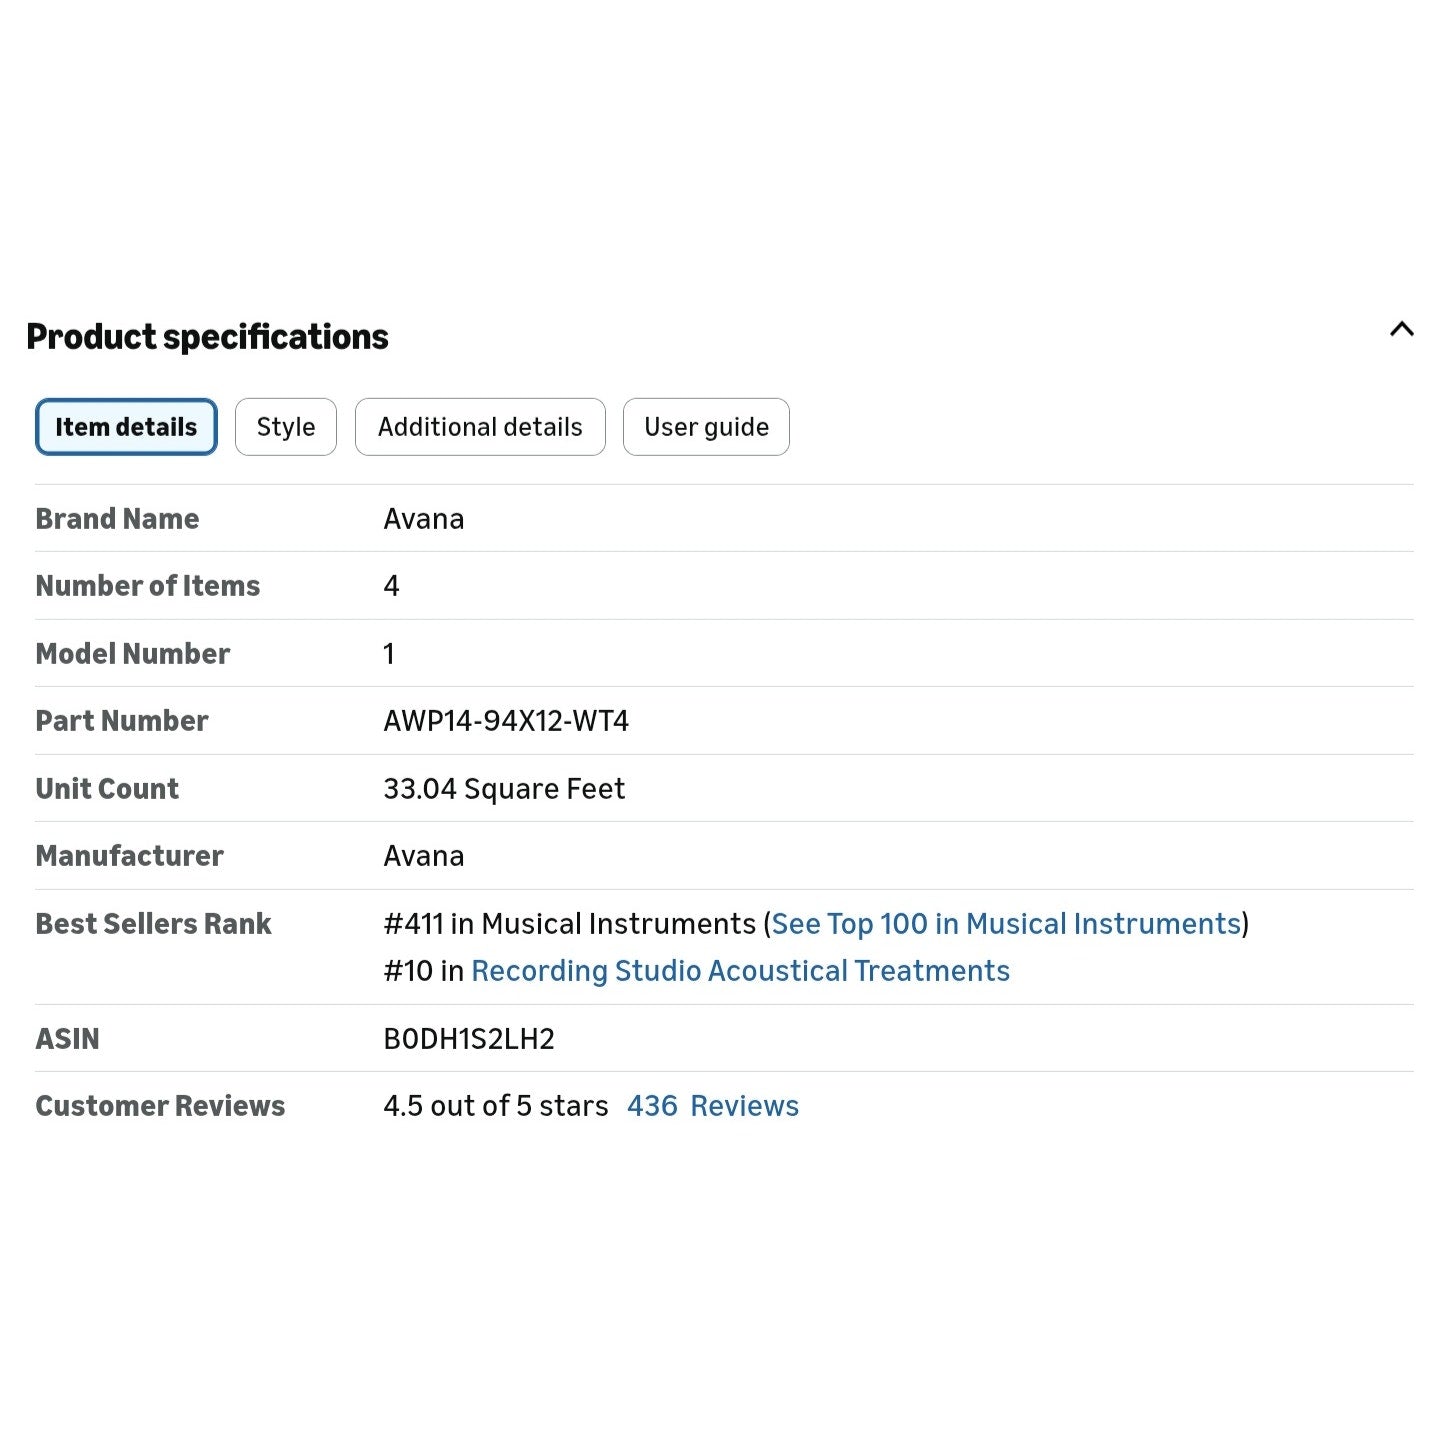Open the User guide tab
1440x1440 pixels.
706,427
